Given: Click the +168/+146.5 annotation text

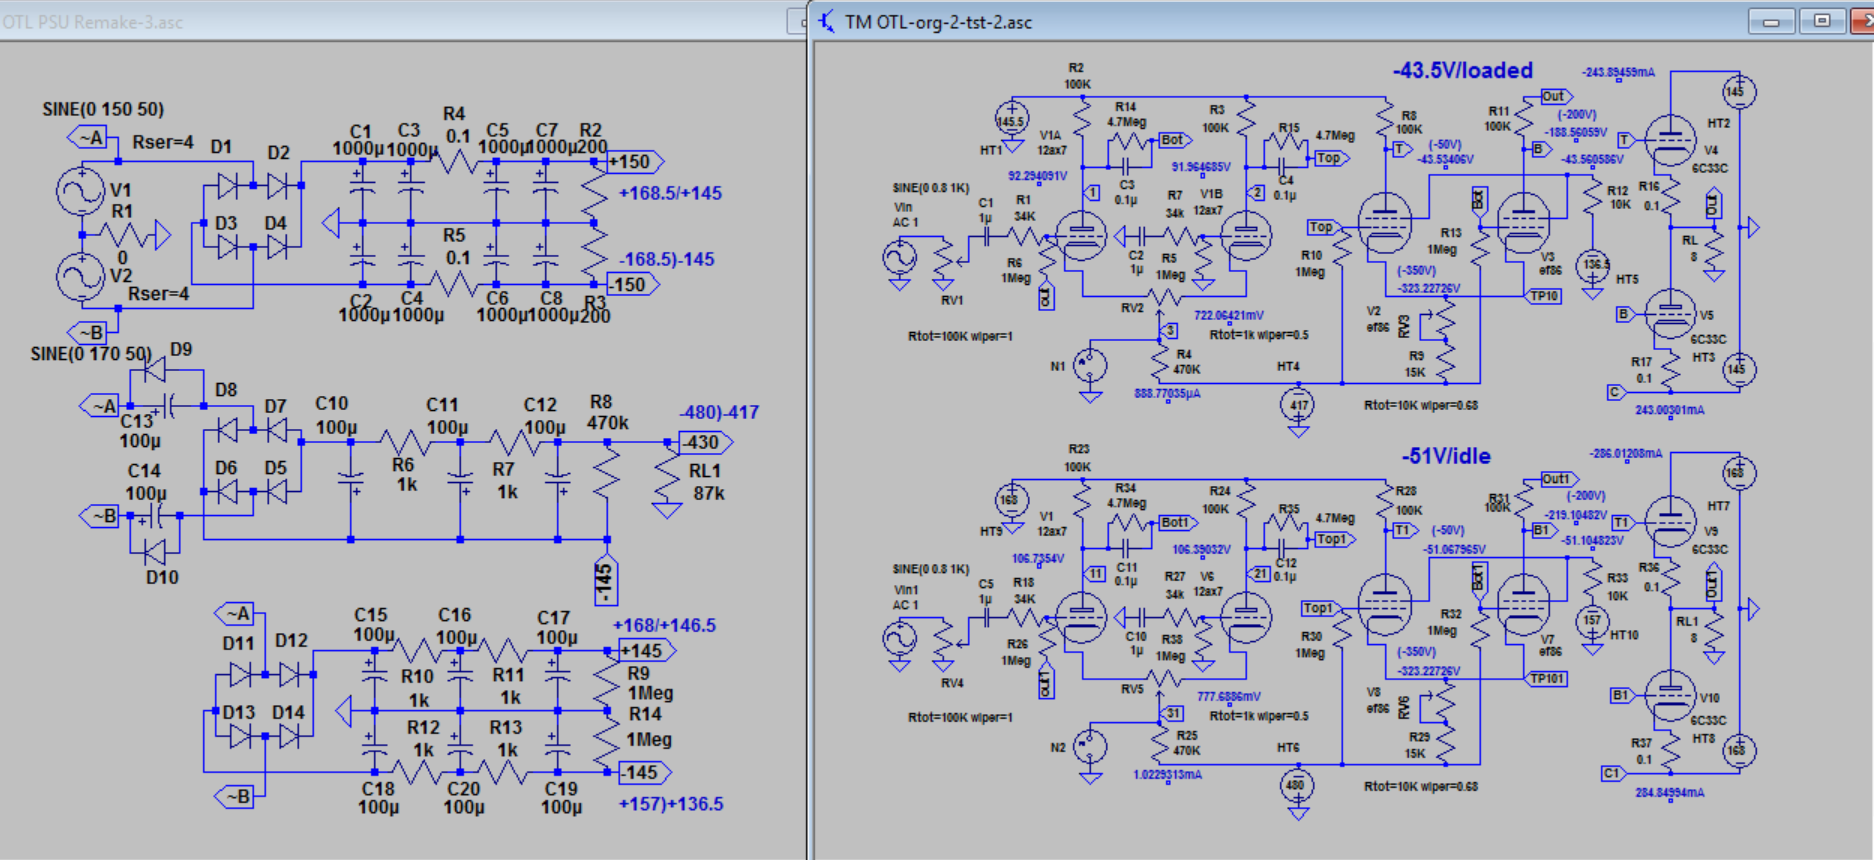Looking at the screenshot, I should coord(664,626).
